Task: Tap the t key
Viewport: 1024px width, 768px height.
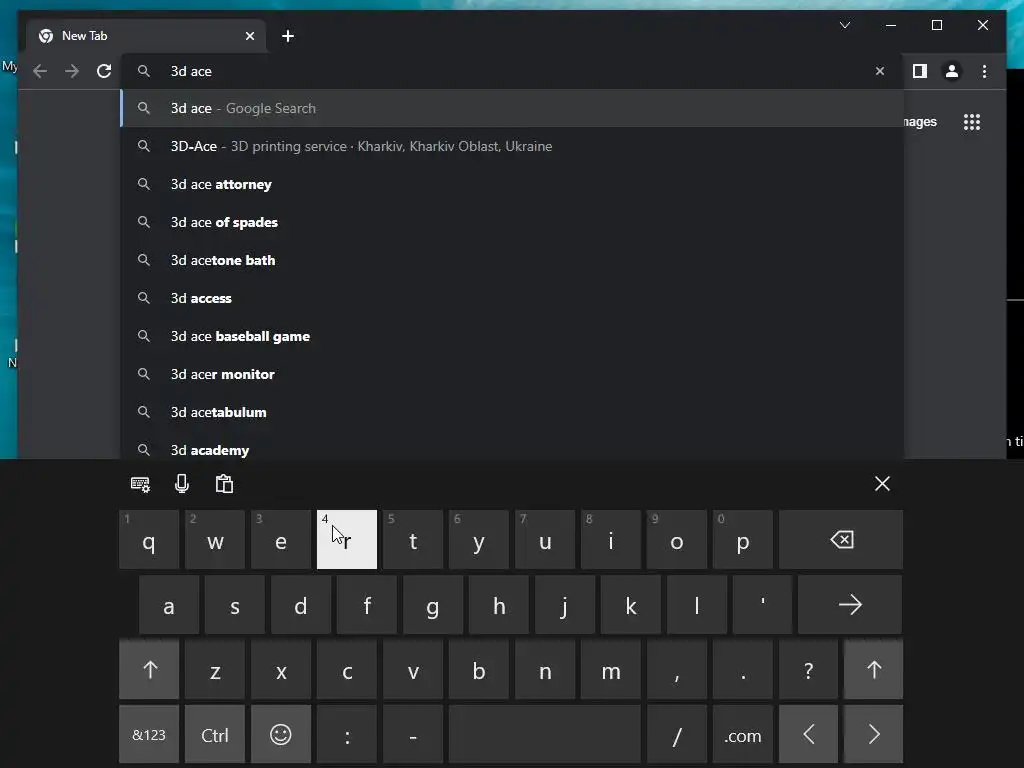Action: [413, 539]
